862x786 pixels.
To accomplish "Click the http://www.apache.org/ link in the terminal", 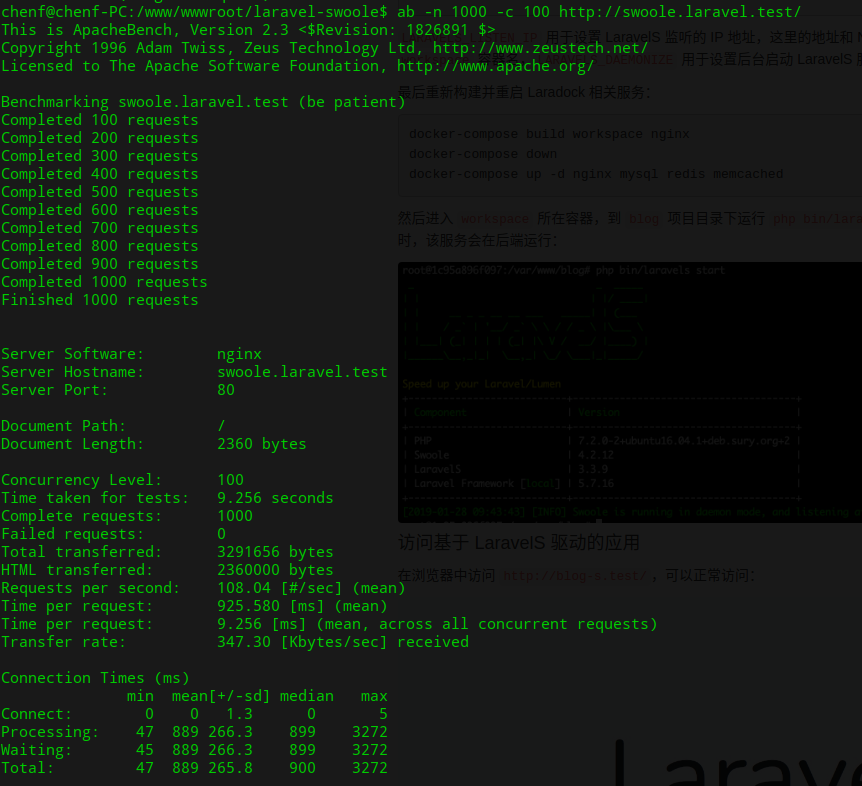I will click(495, 67).
